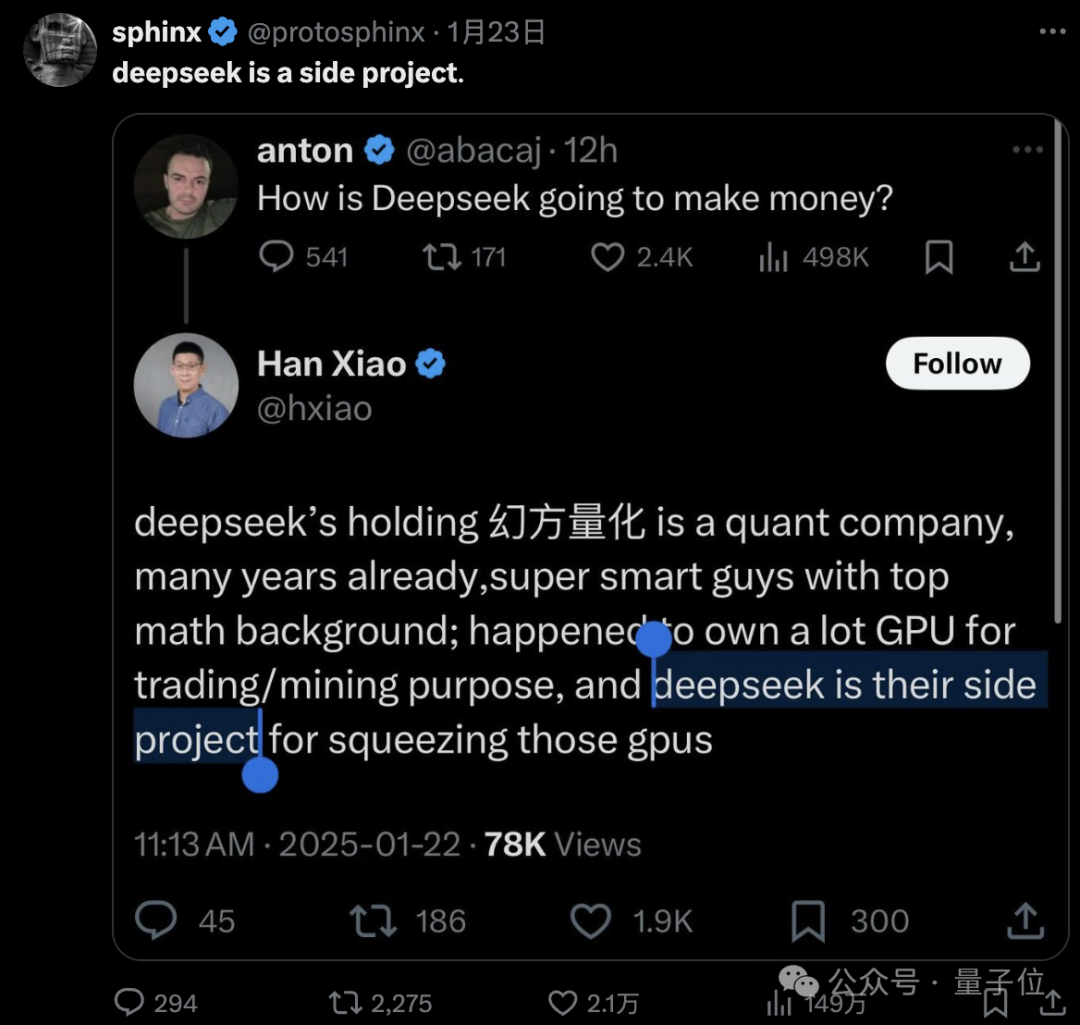Reply to anton's tweet
The width and height of the screenshot is (1080, 1025).
[277, 257]
